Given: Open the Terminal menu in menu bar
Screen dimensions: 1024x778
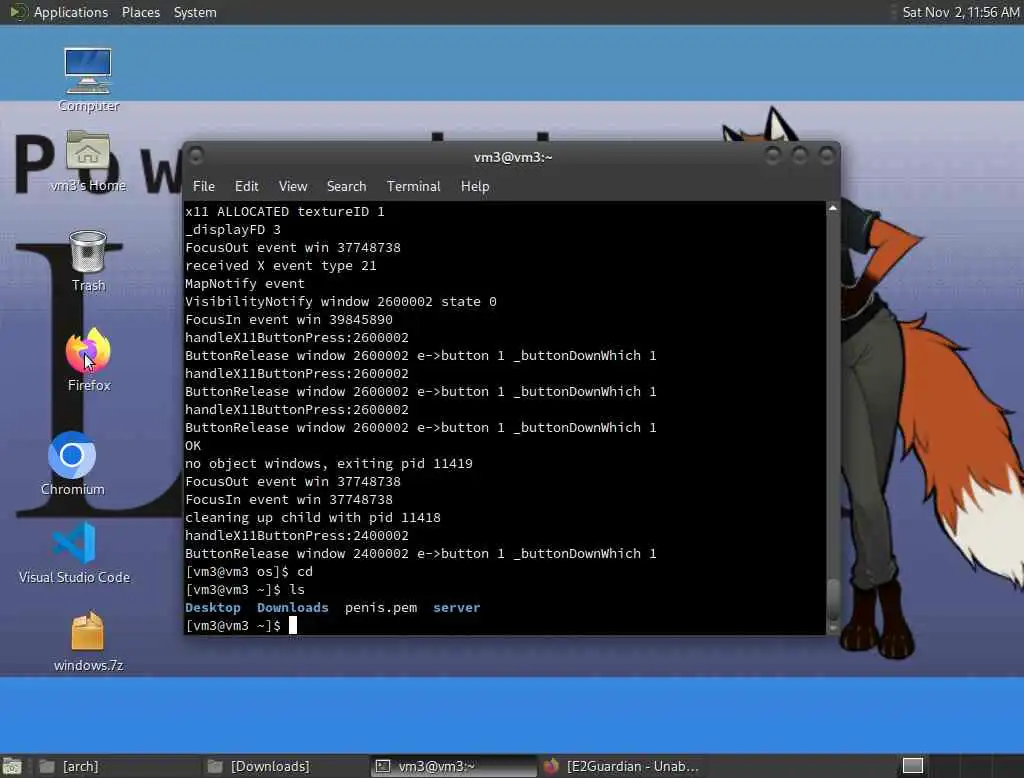Looking at the screenshot, I should click(413, 186).
